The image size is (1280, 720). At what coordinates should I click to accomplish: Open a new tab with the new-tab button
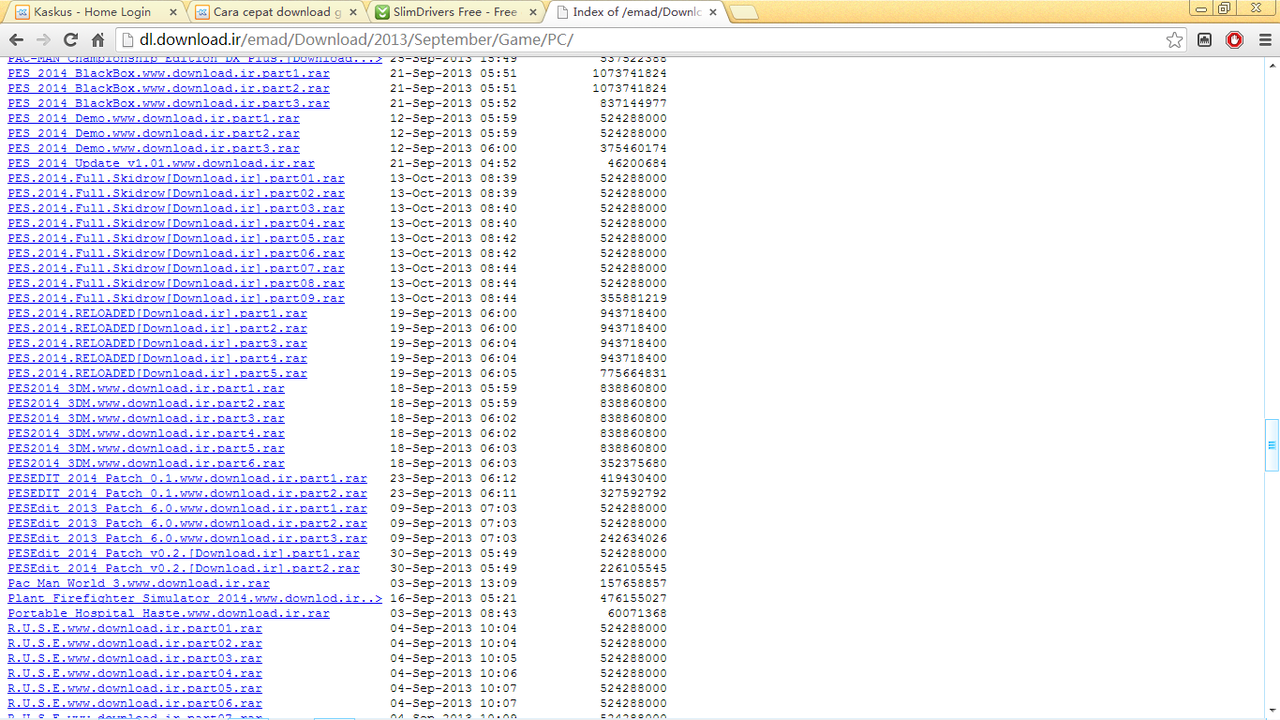[x=744, y=12]
